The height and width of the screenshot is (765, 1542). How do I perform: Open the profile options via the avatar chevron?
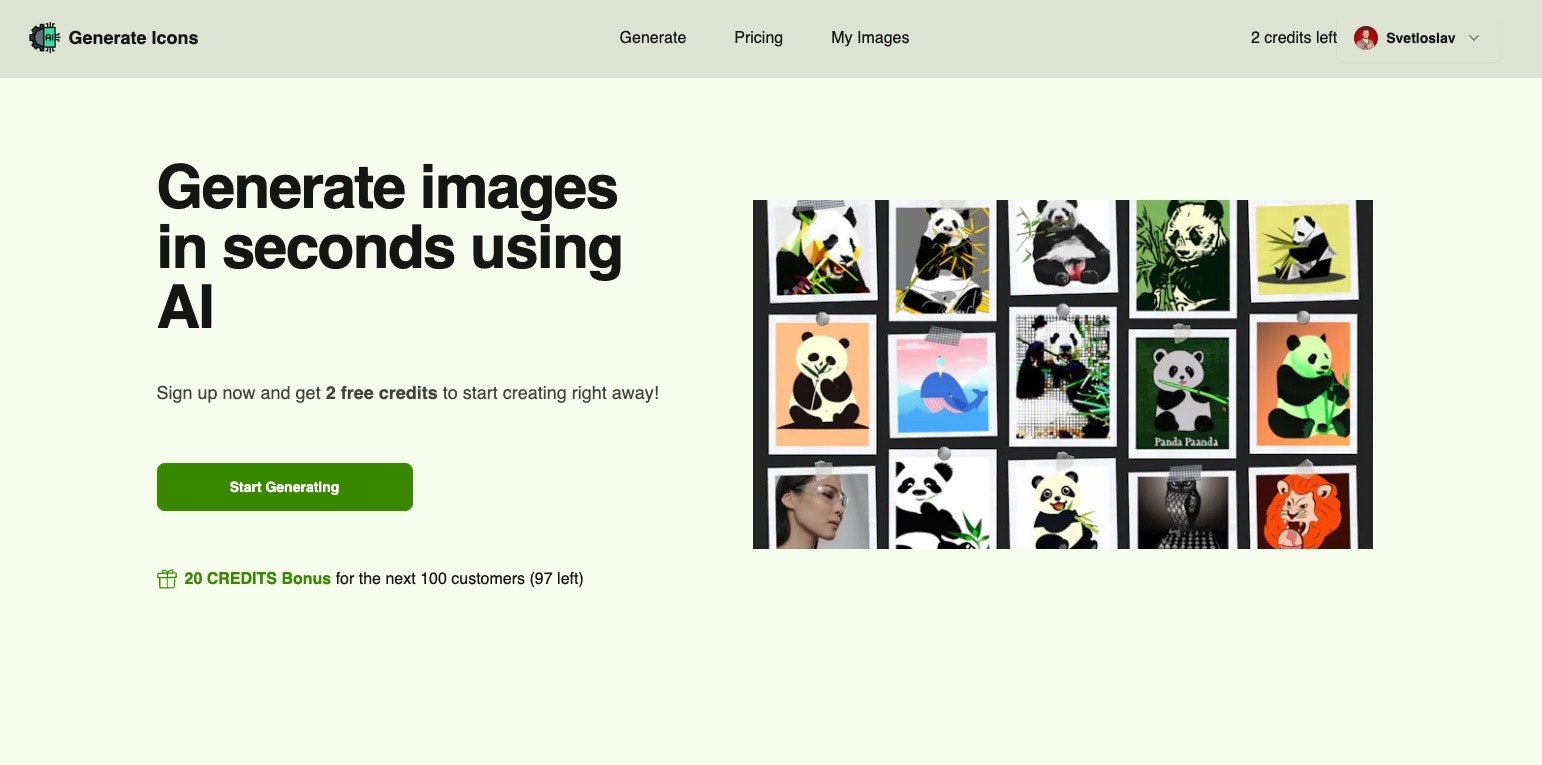[1474, 38]
